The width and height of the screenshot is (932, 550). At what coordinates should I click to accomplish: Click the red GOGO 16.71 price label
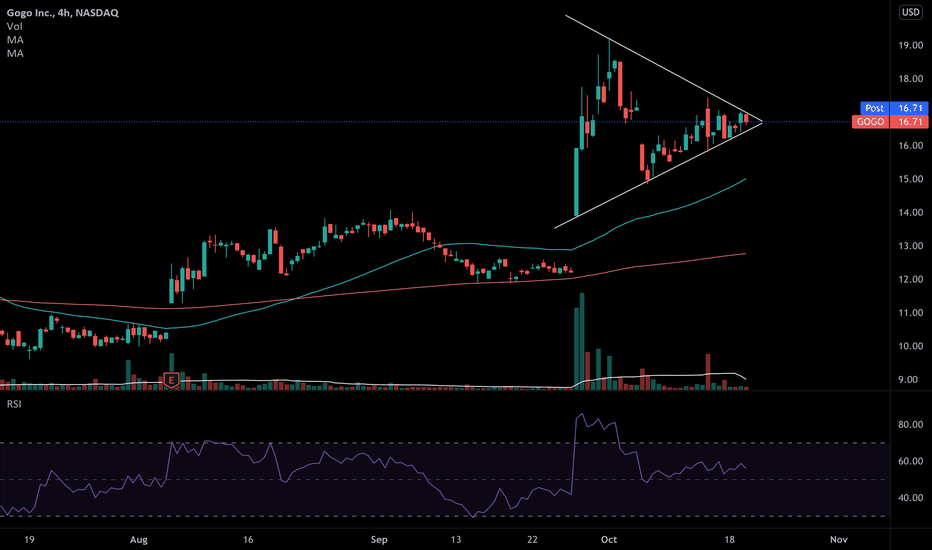coord(890,122)
